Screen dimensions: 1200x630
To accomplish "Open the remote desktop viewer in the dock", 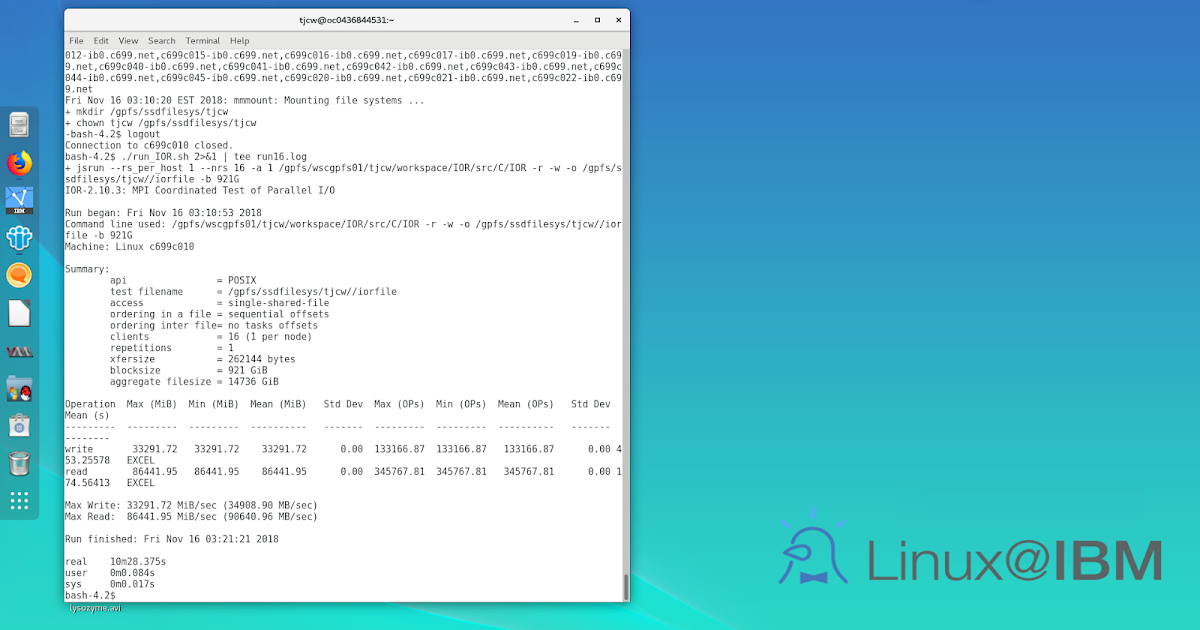I will point(19,387).
